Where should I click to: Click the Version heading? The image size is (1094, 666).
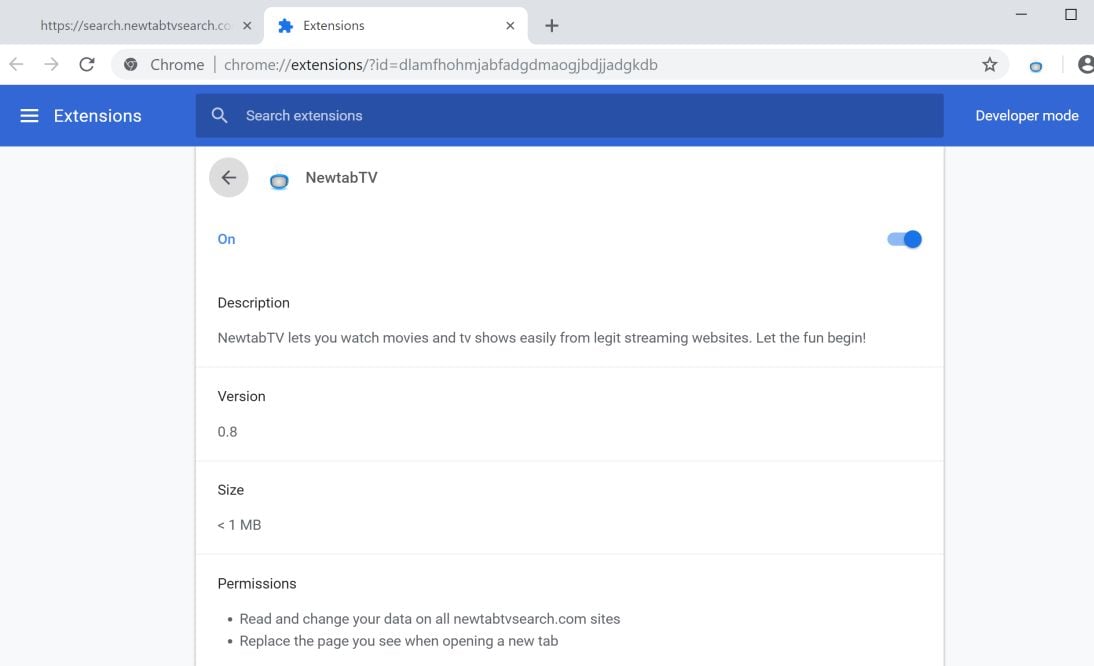click(241, 396)
